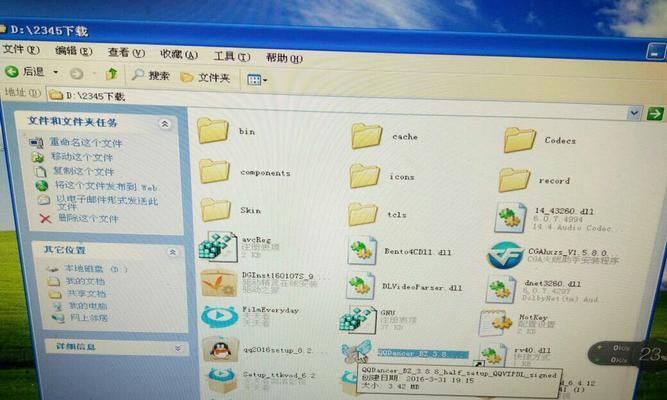This screenshot has width=667, height=400.
Task: Select the cache folder icon
Action: [x=366, y=136]
